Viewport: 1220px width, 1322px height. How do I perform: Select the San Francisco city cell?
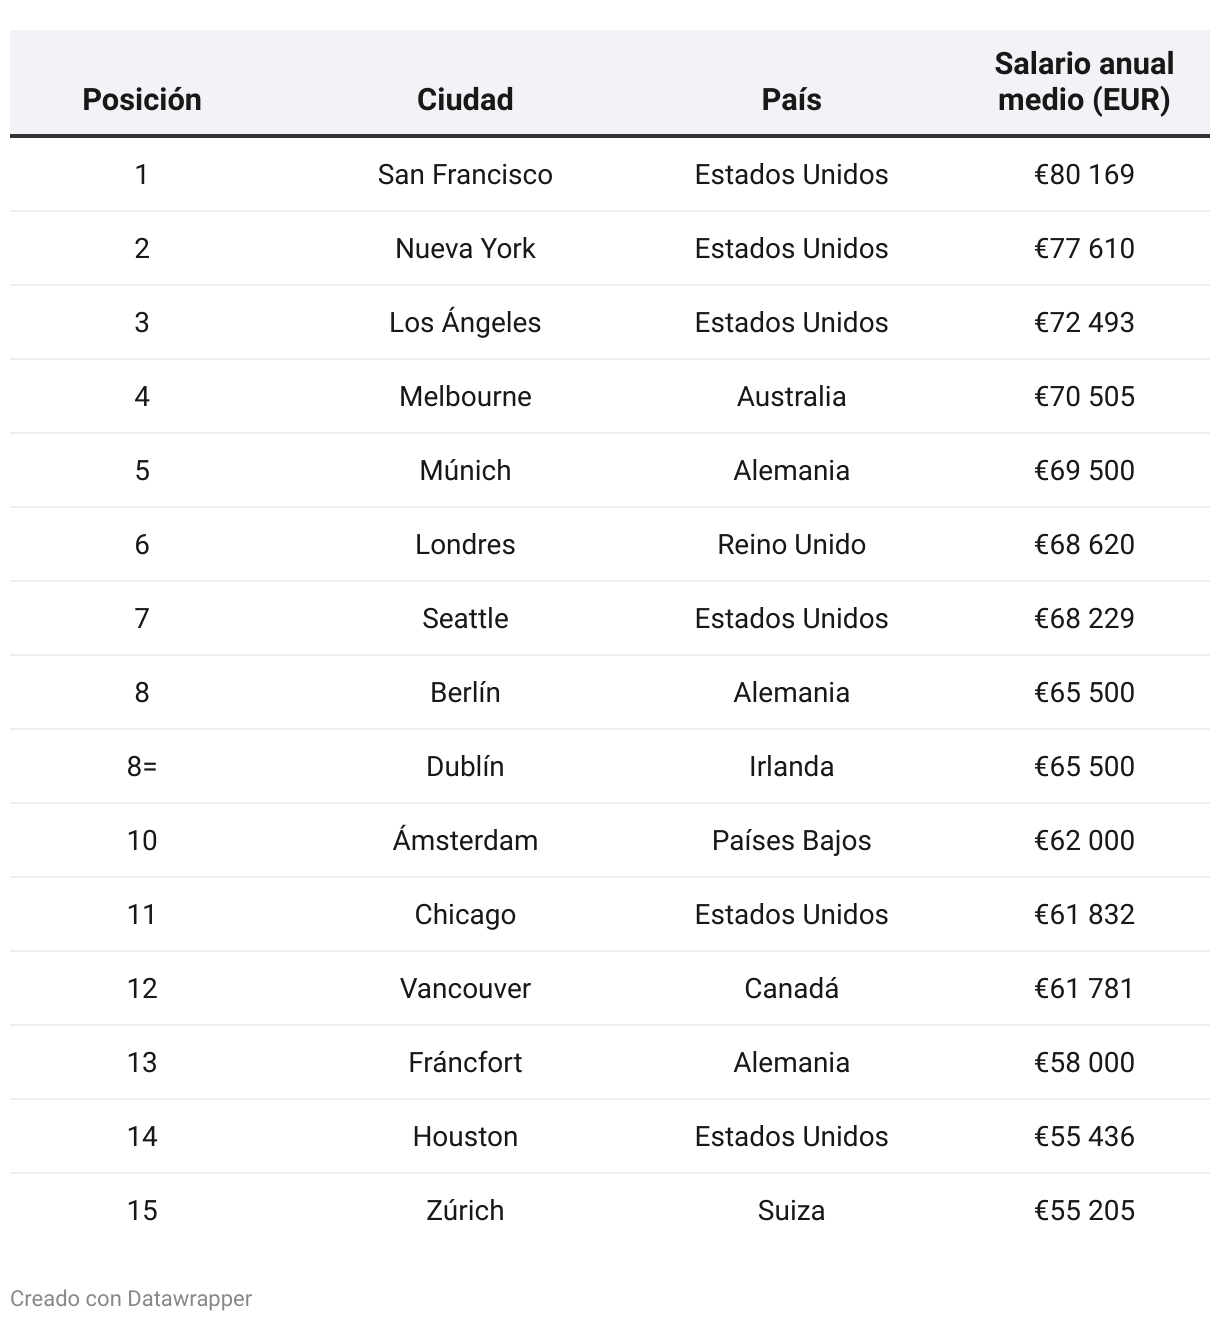coord(465,174)
